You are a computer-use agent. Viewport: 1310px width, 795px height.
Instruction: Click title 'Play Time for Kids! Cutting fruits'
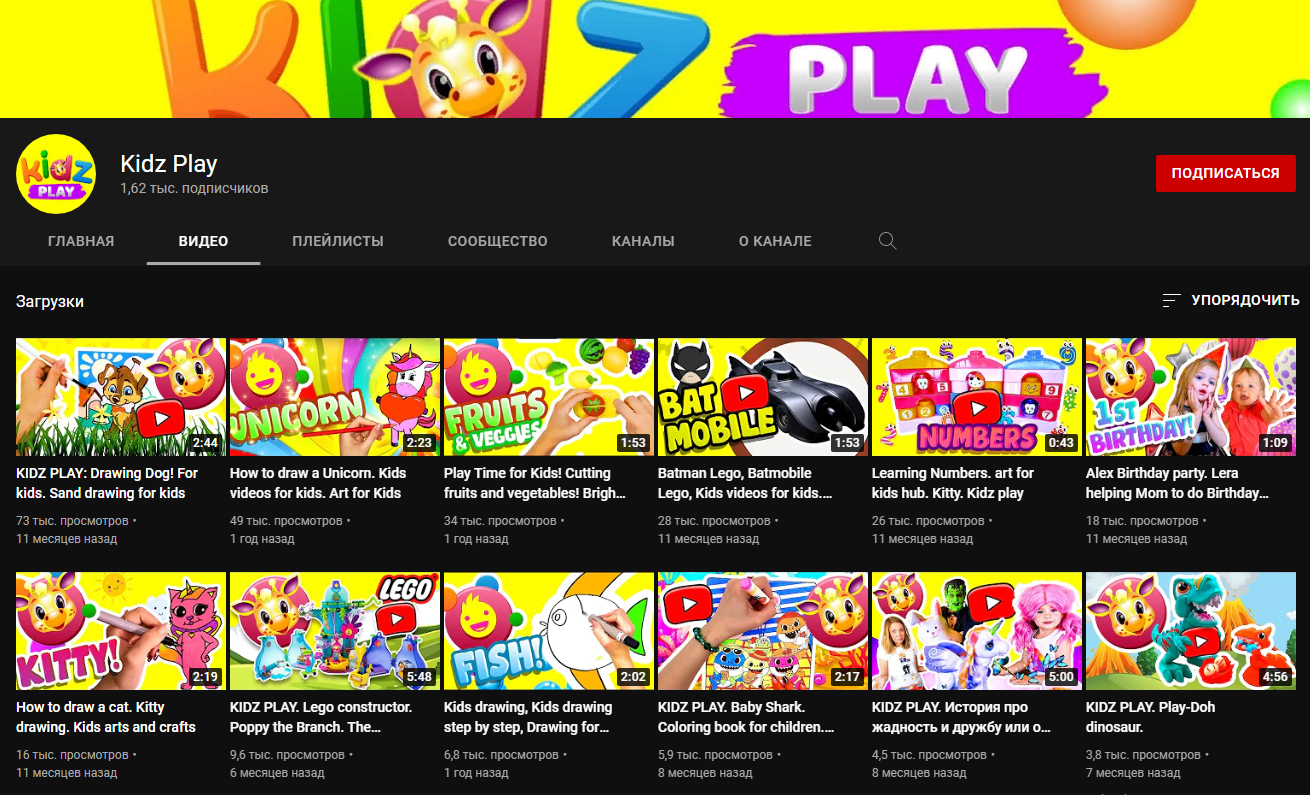[x=535, y=483]
